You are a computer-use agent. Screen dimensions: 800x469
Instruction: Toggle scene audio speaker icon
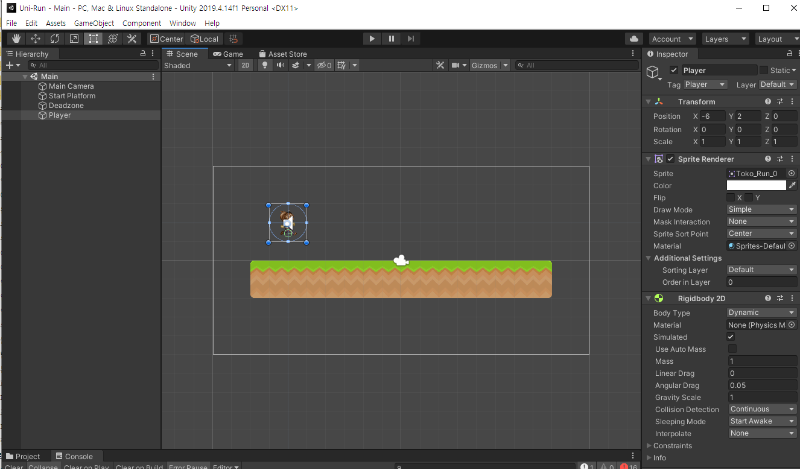(x=280, y=65)
